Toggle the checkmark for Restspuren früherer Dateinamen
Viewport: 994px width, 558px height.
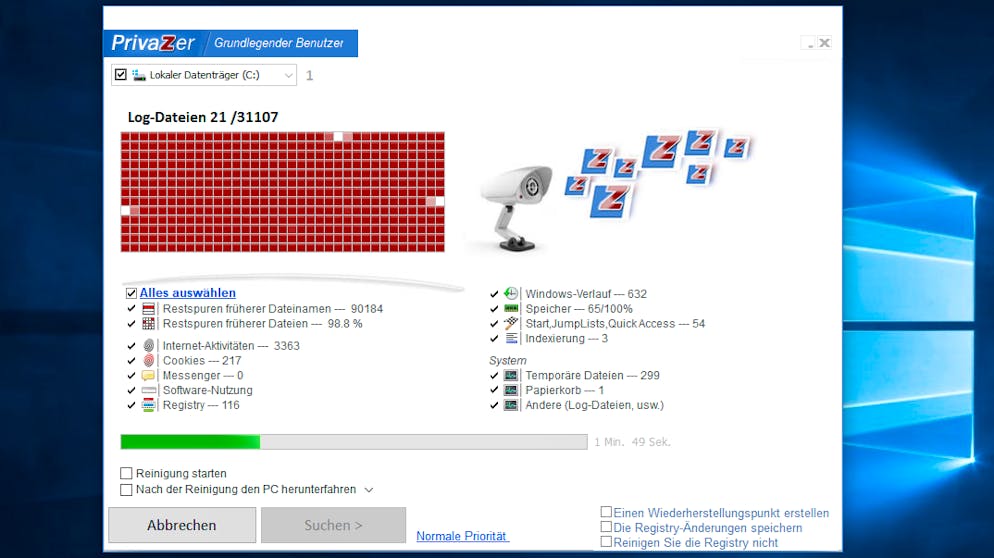(131, 309)
